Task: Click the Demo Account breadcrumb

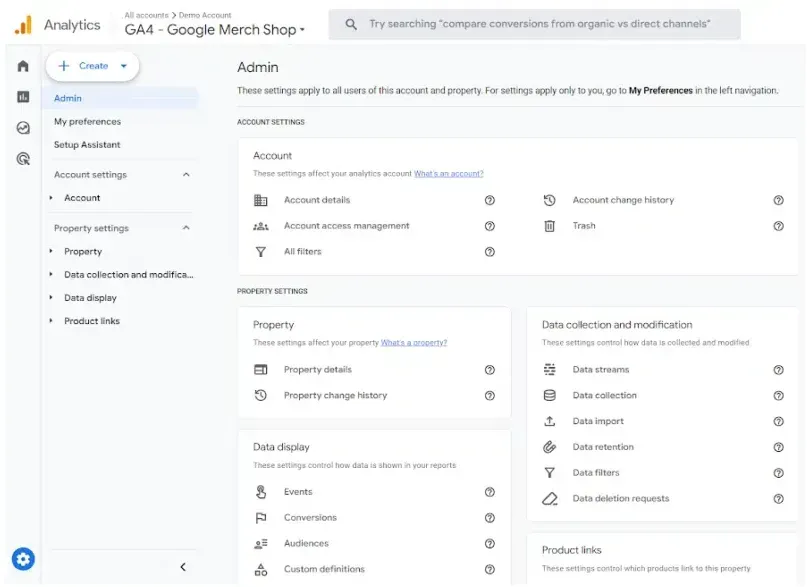Action: [x=205, y=15]
